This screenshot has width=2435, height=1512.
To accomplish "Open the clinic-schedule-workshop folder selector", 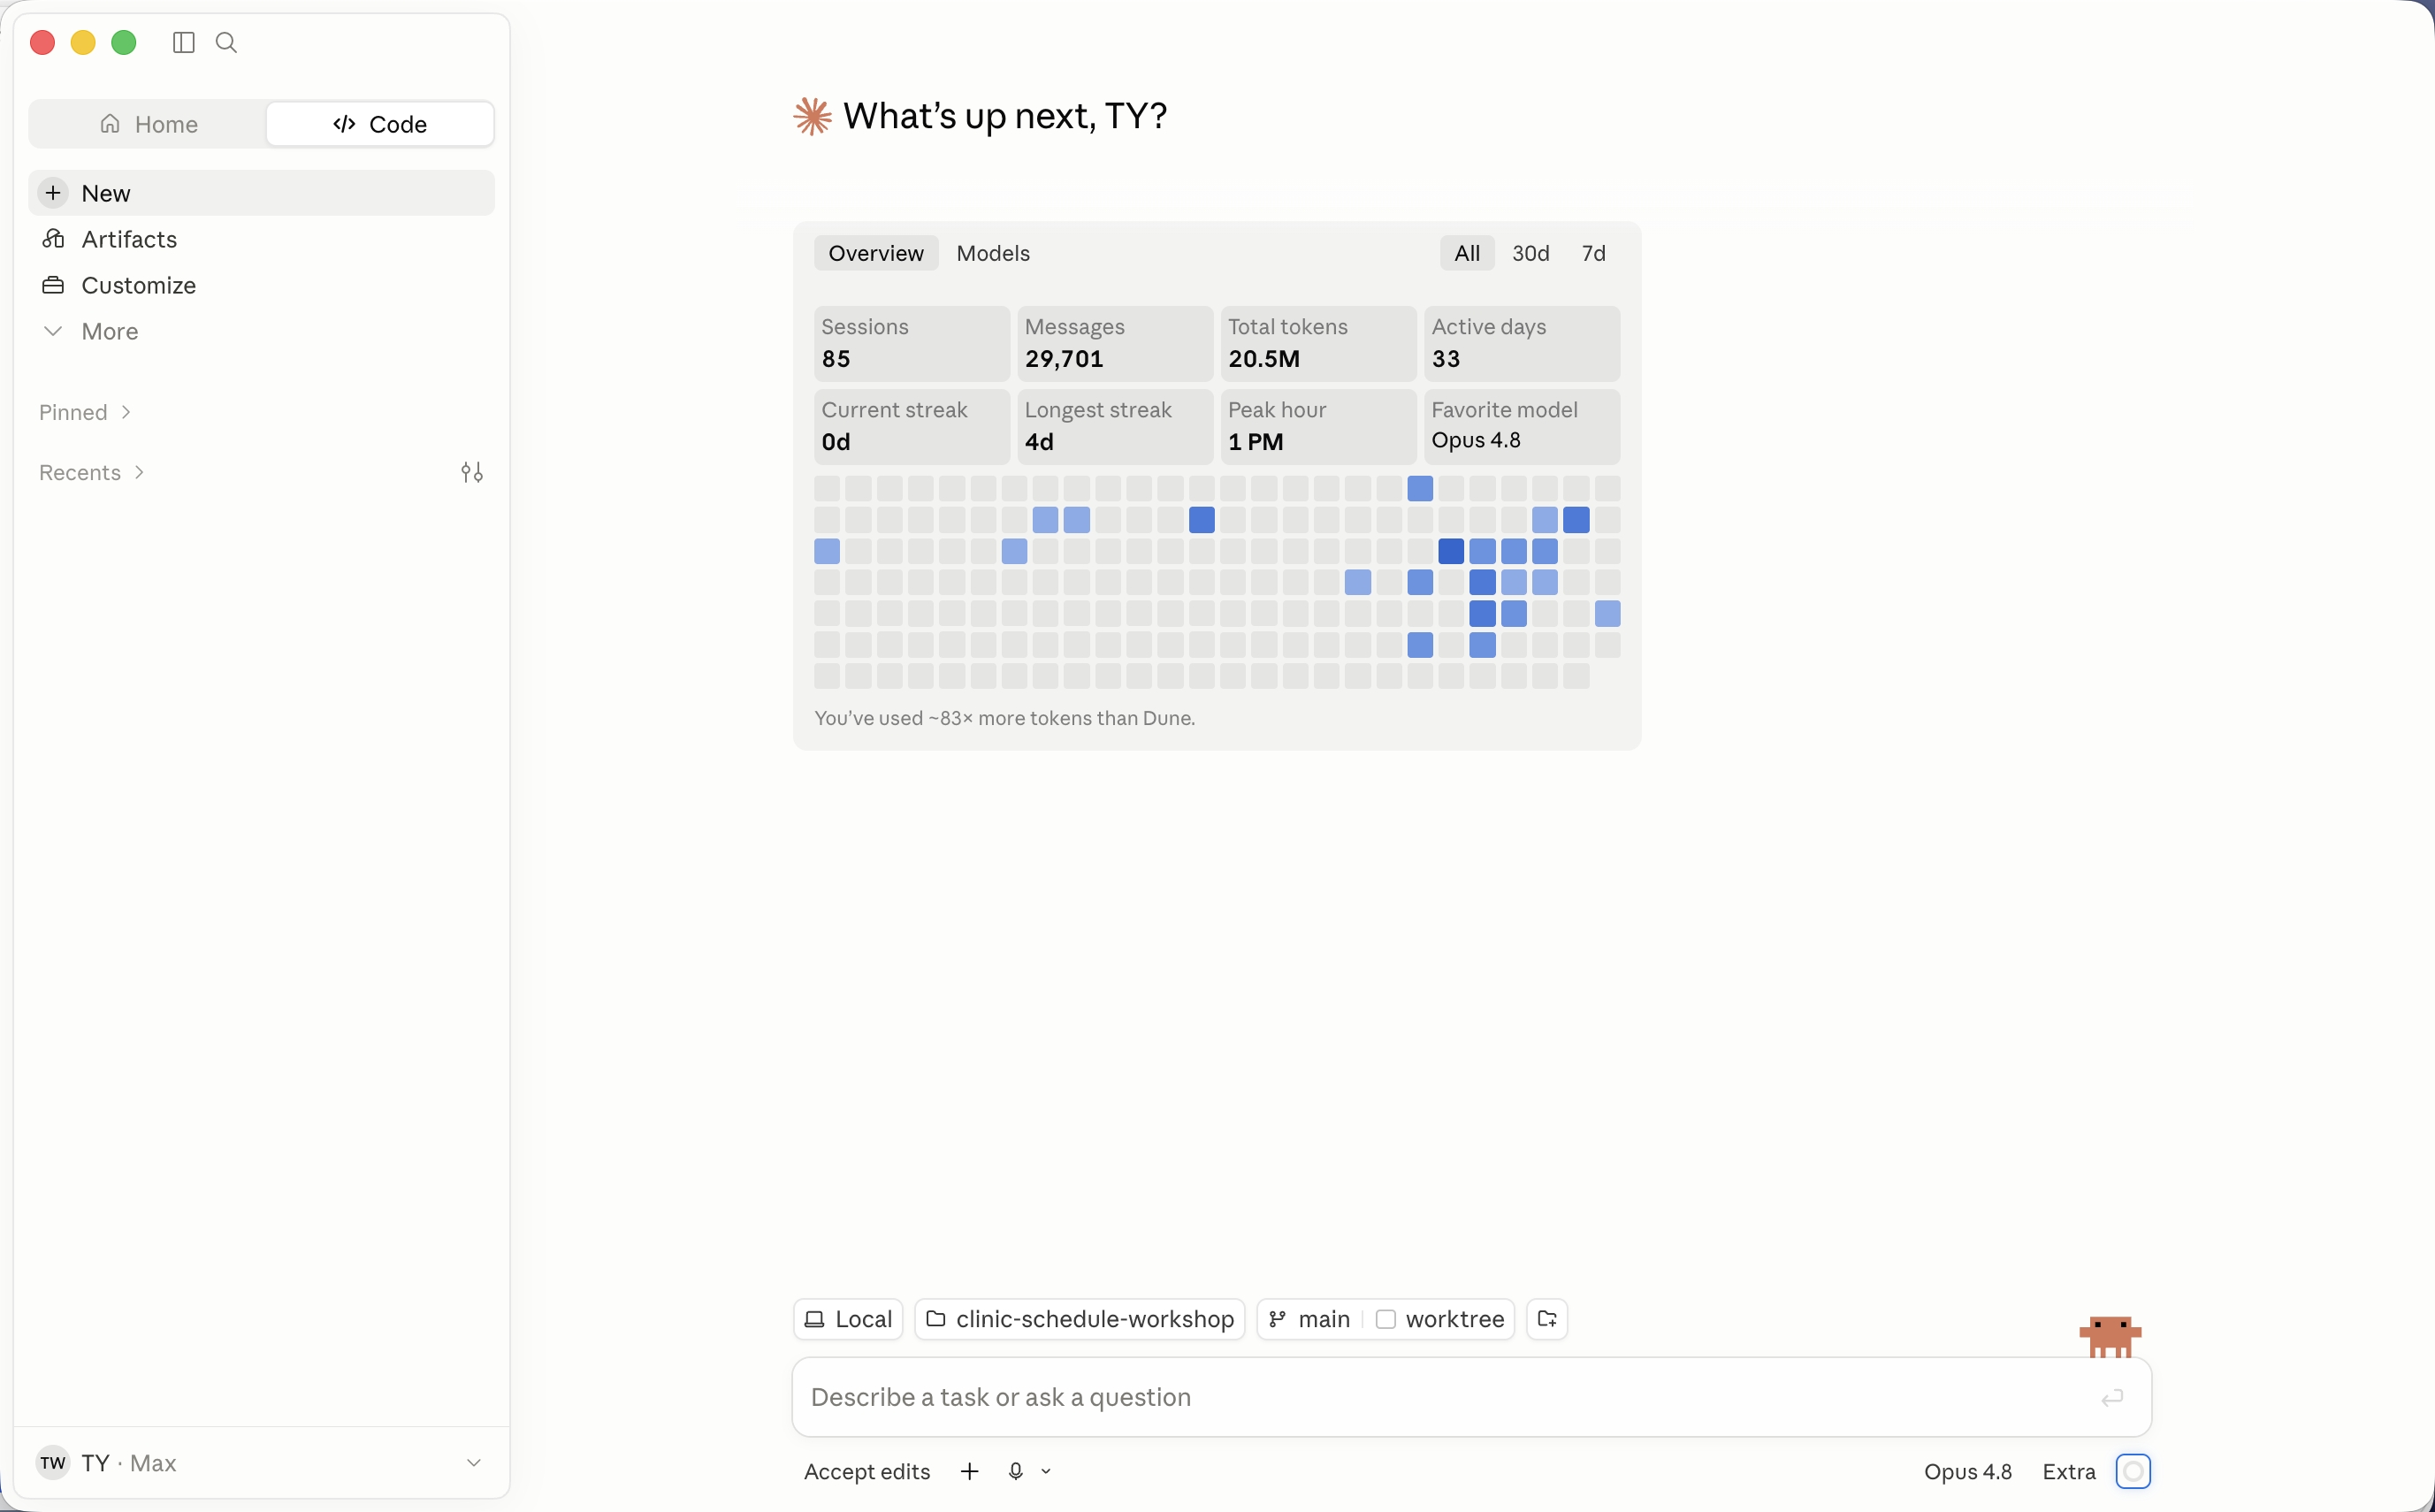I will (x=1080, y=1319).
